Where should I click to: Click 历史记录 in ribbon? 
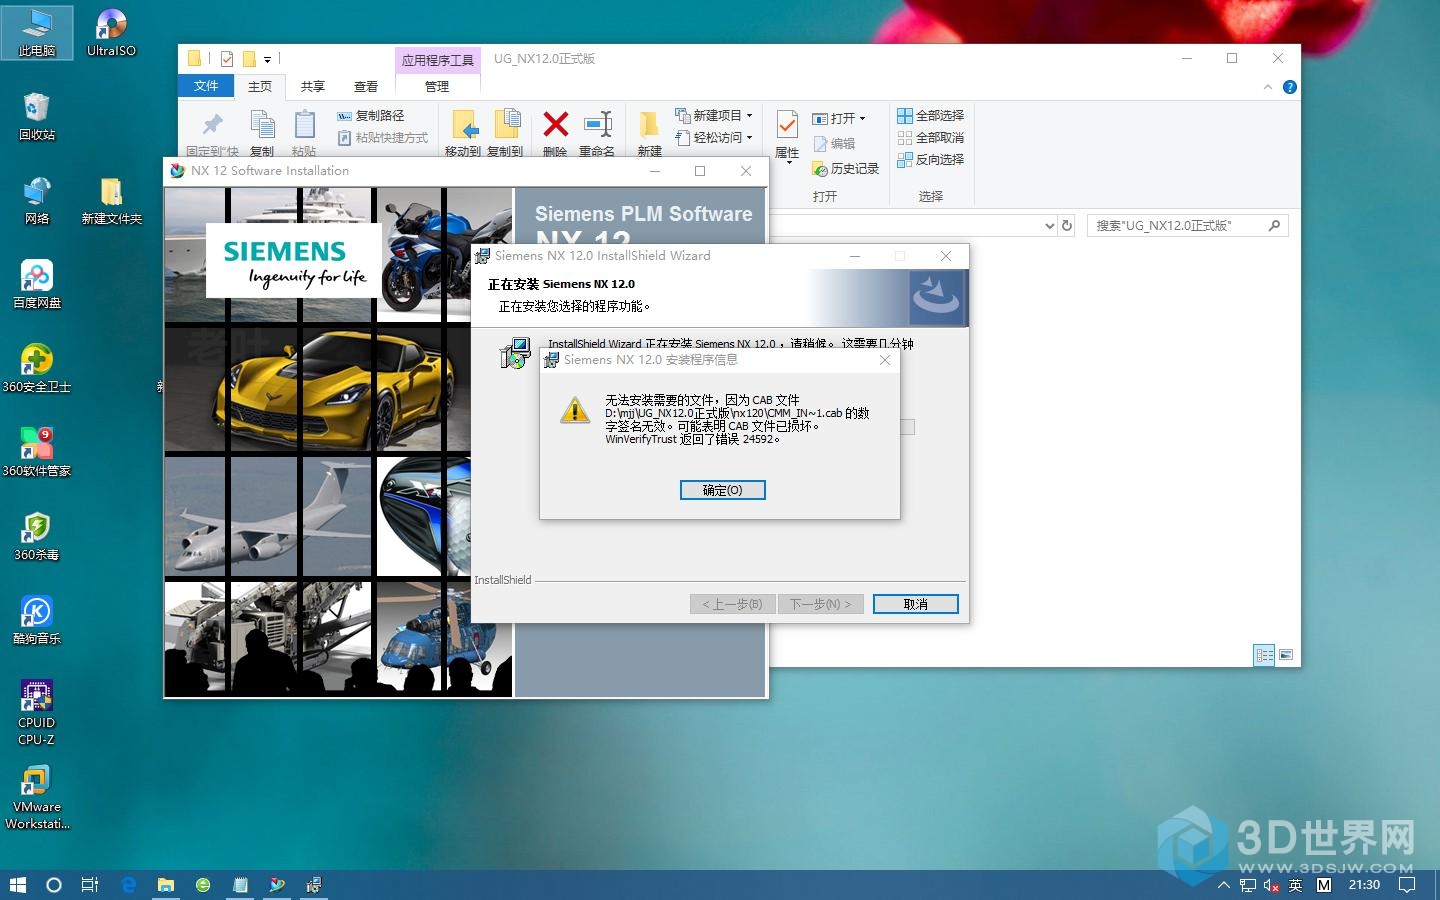click(x=846, y=169)
